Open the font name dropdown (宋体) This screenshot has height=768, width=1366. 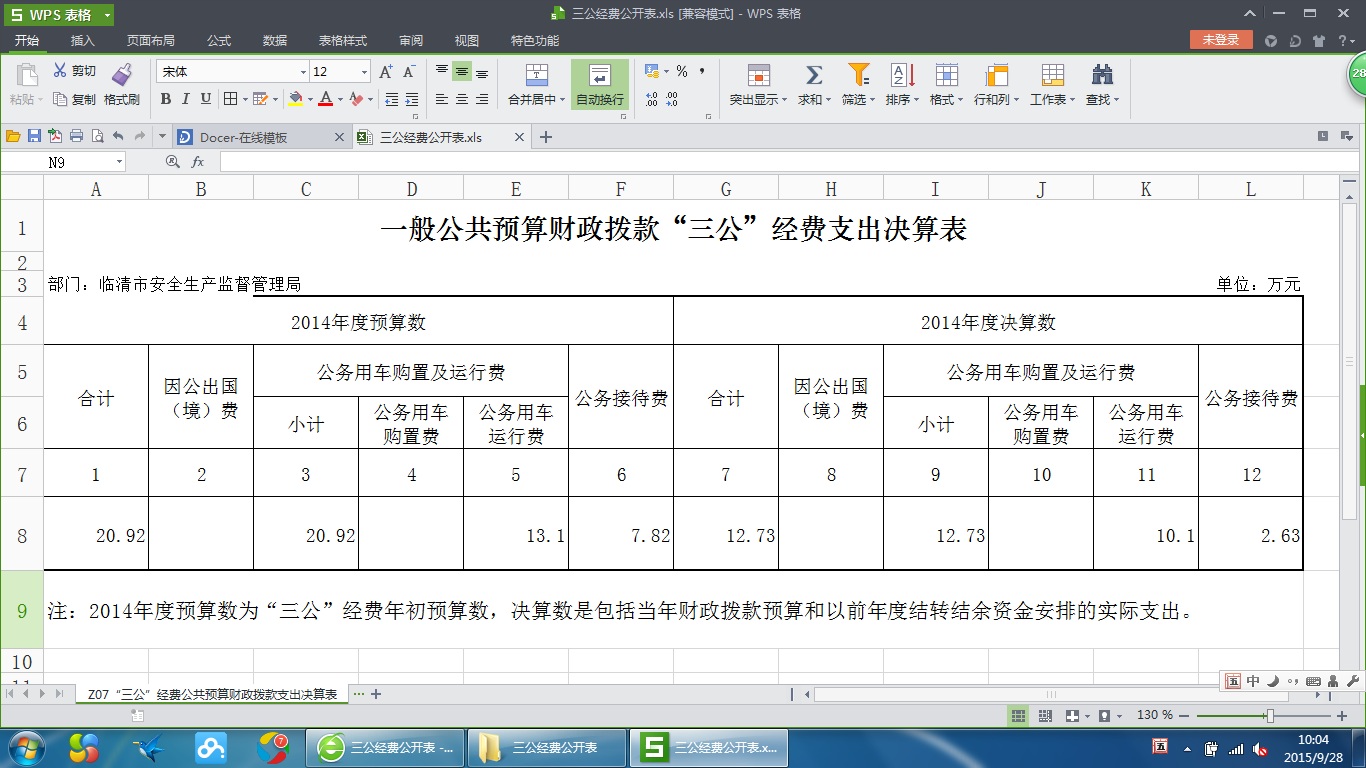pyautogui.click(x=303, y=72)
